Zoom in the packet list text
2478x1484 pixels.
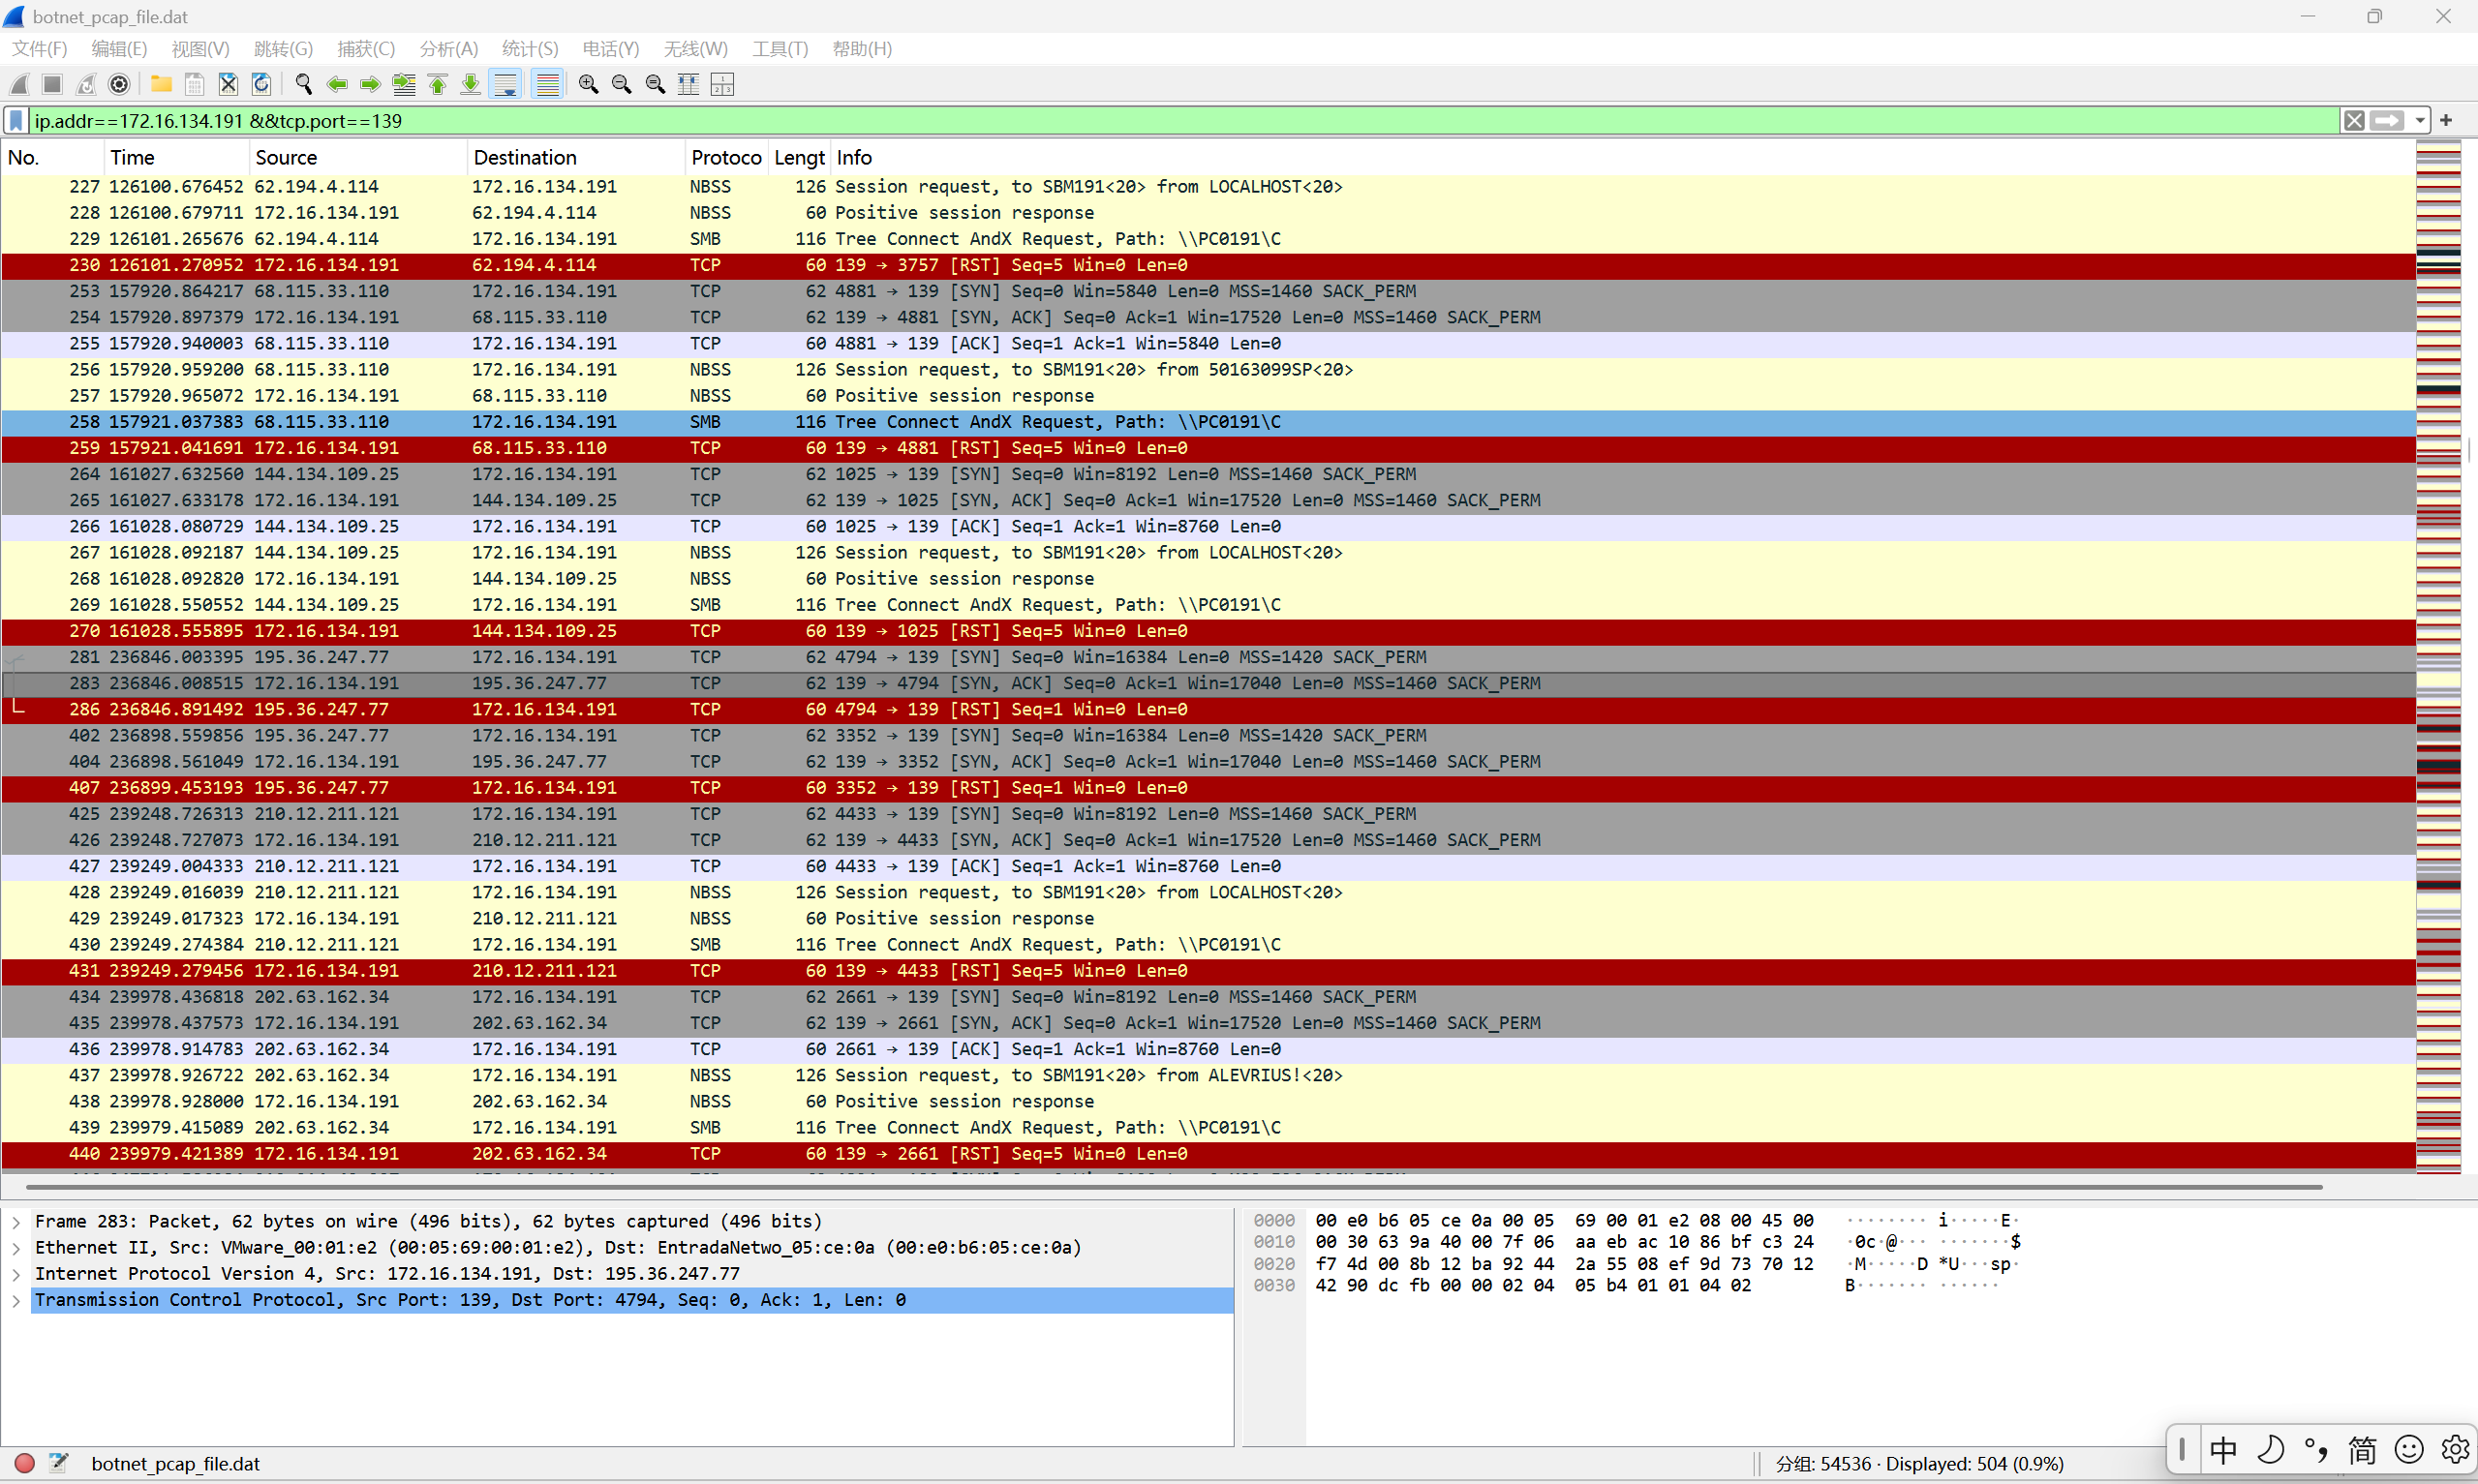tap(588, 85)
